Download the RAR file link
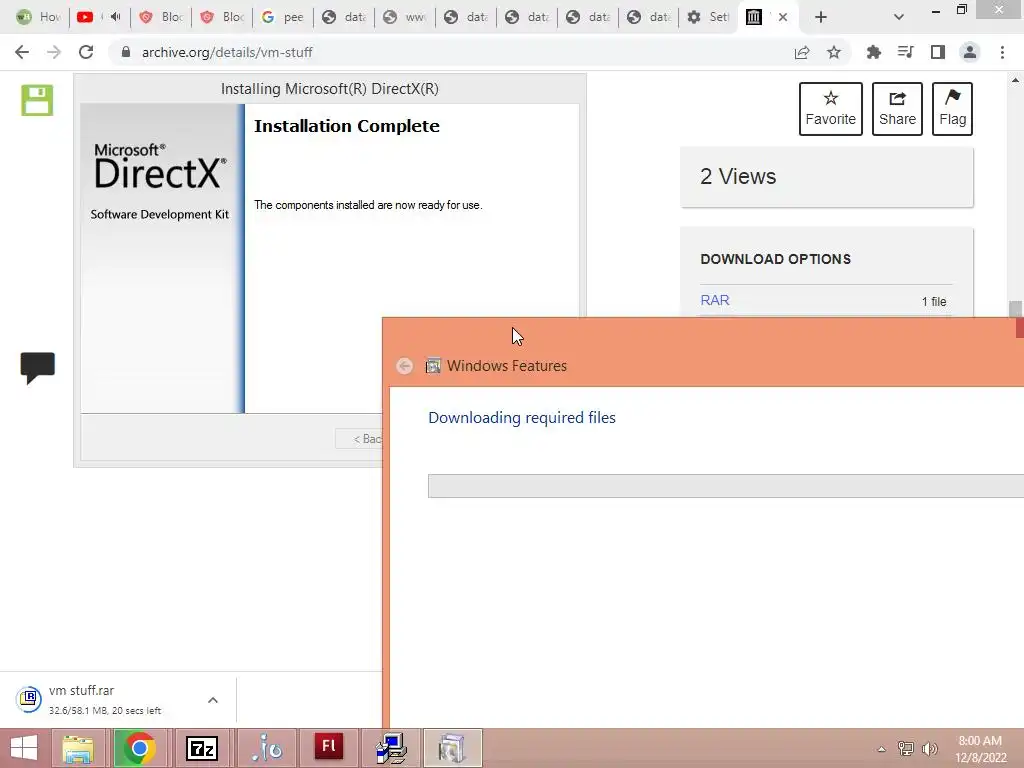 [714, 300]
